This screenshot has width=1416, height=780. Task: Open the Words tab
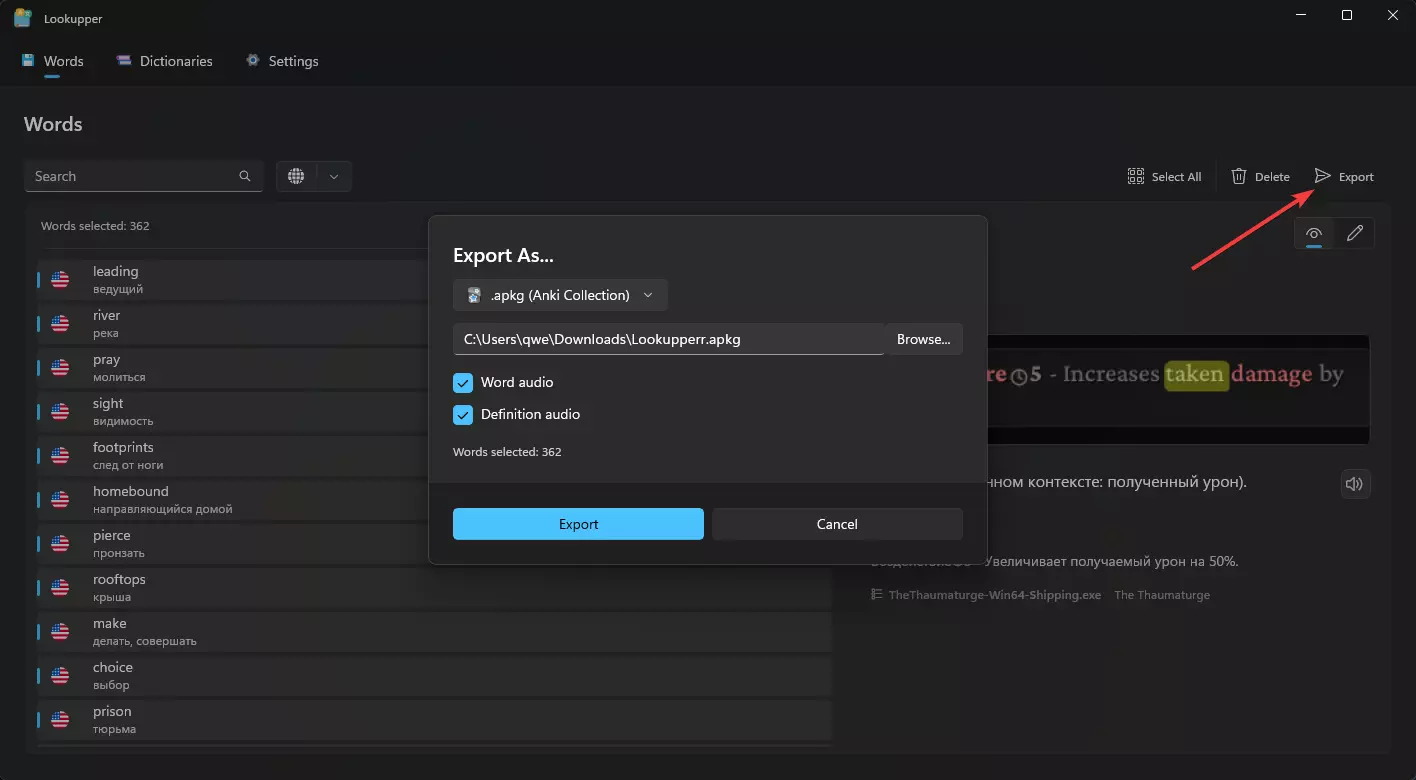[52, 61]
